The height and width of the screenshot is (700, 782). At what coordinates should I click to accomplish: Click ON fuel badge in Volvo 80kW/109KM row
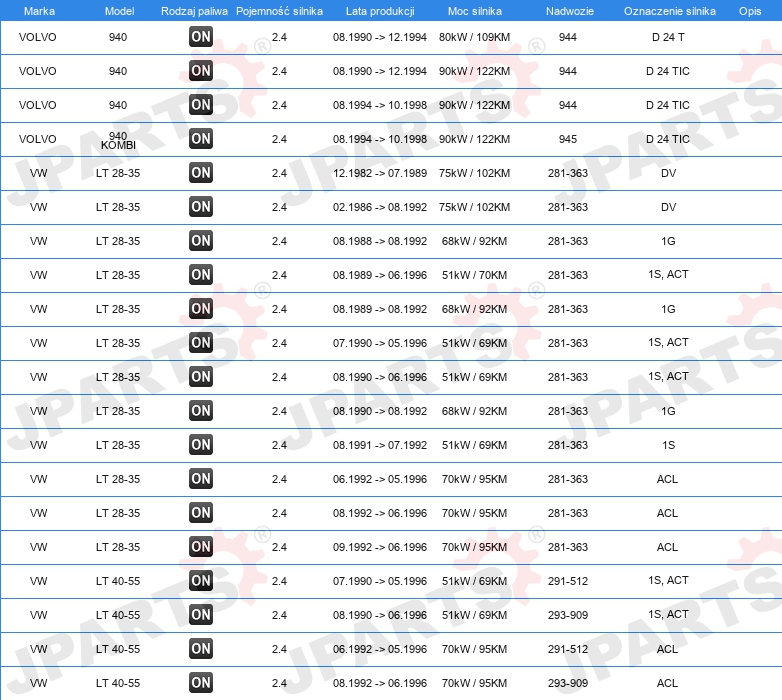pyautogui.click(x=201, y=37)
